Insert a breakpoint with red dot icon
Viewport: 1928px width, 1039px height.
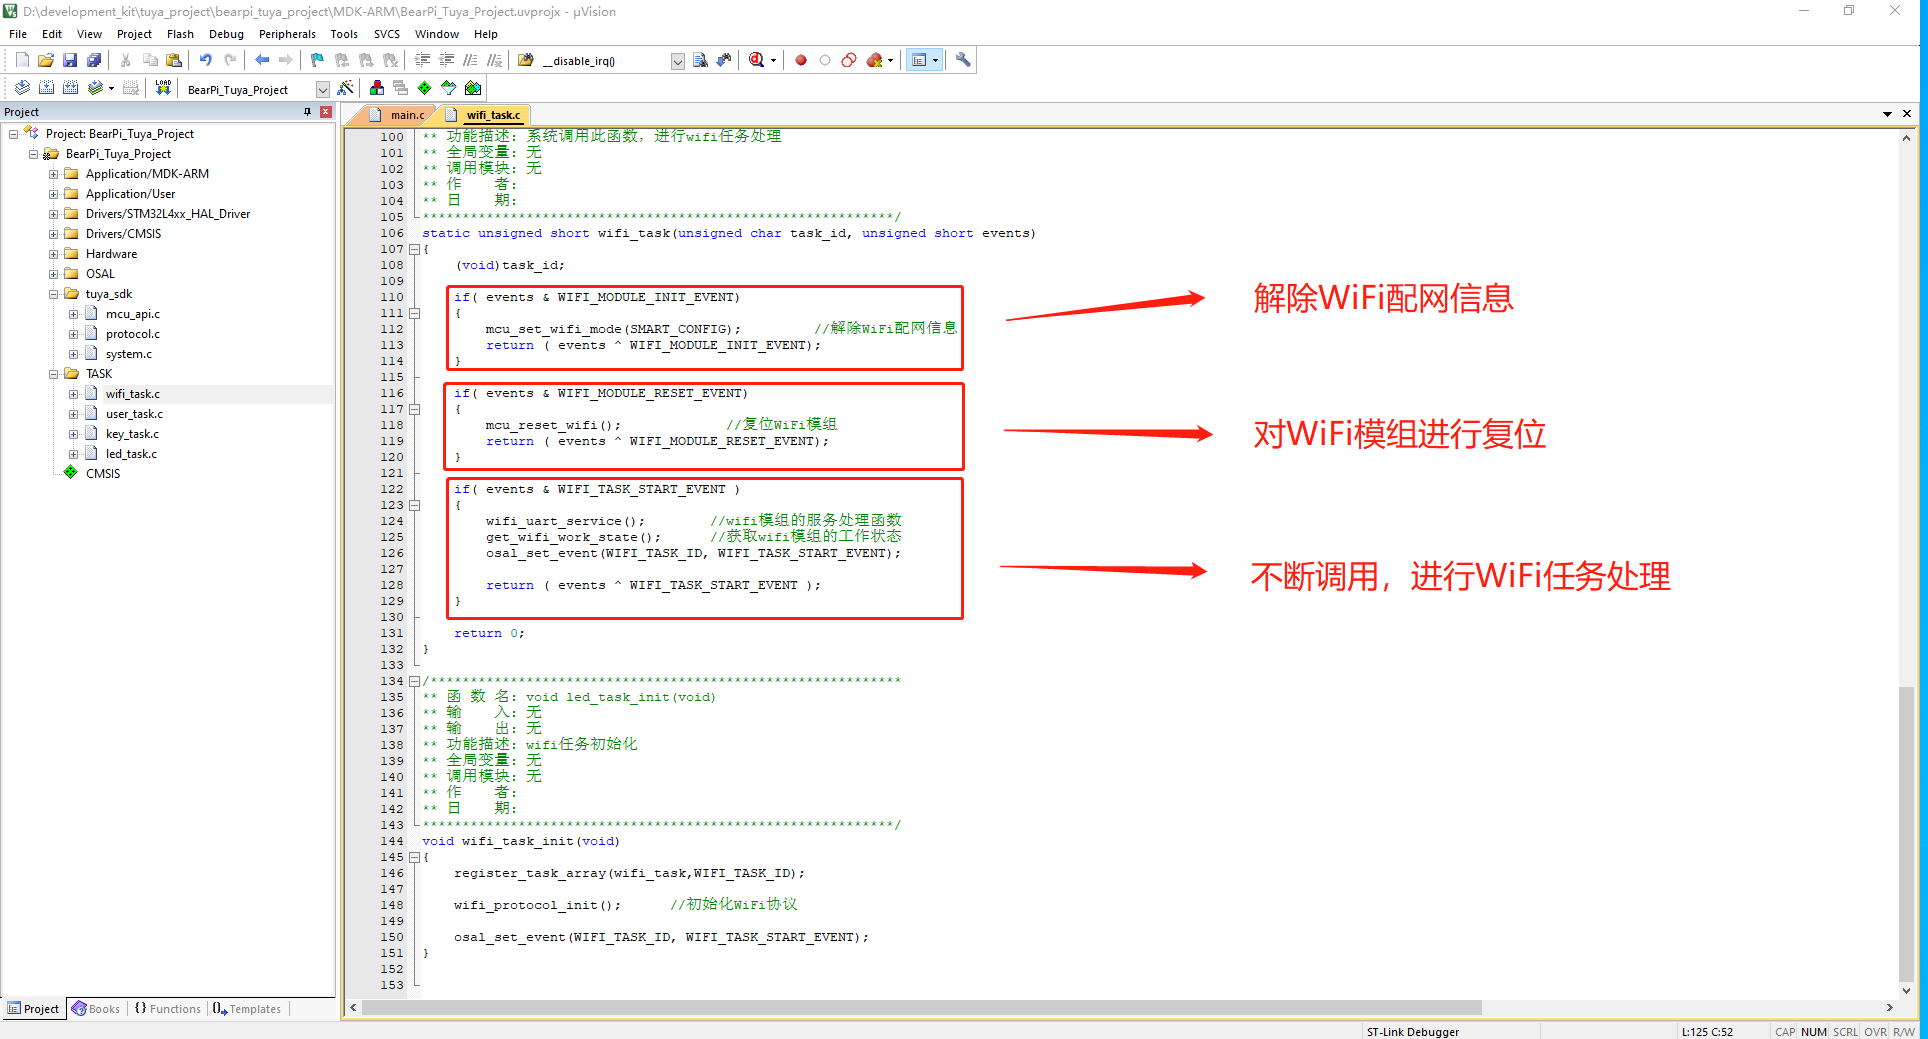(x=801, y=60)
